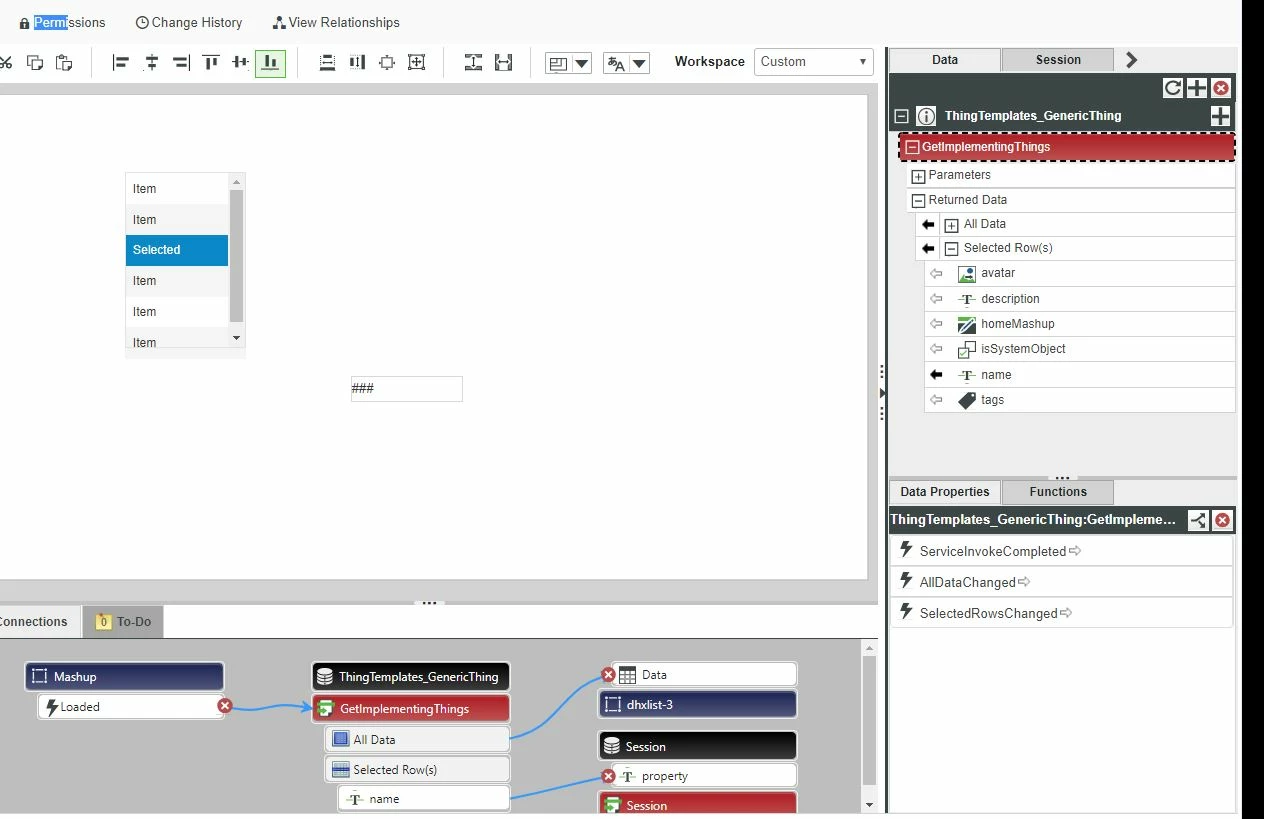The image size is (1264, 819).
Task: Collapse the Selected Row(s) node
Action: [x=951, y=249]
